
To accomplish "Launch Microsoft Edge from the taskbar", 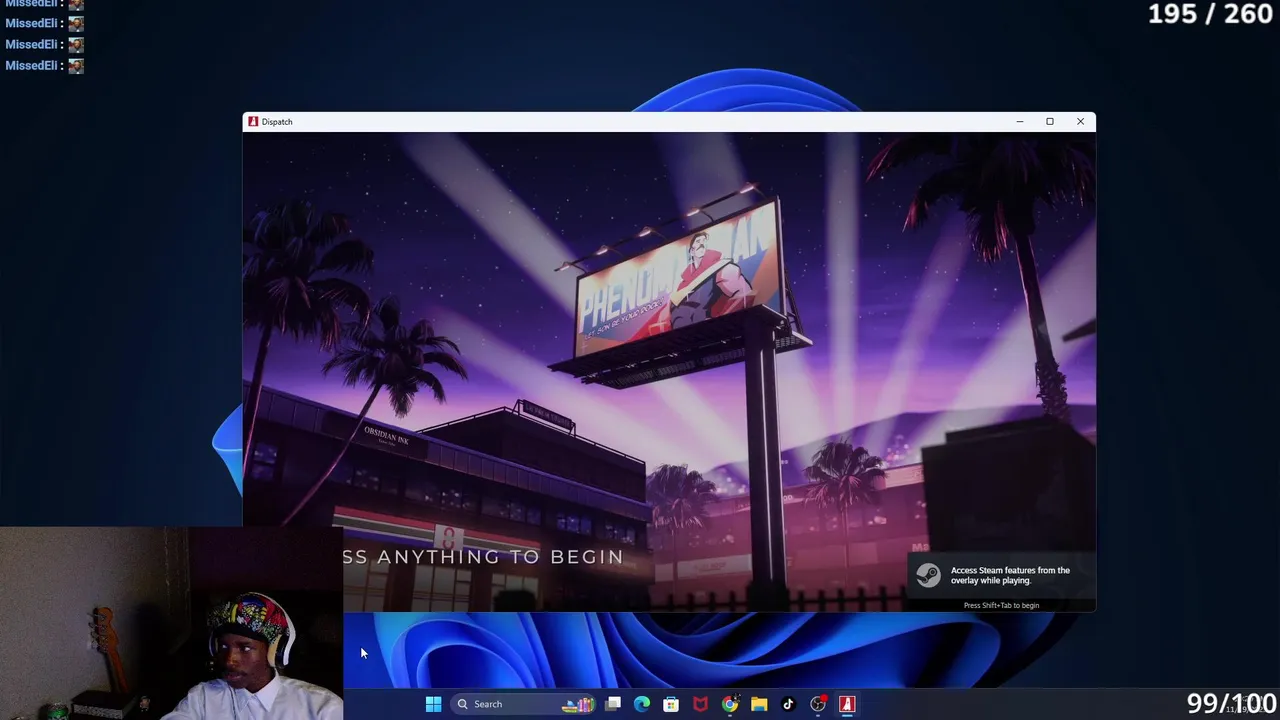I will click(642, 704).
